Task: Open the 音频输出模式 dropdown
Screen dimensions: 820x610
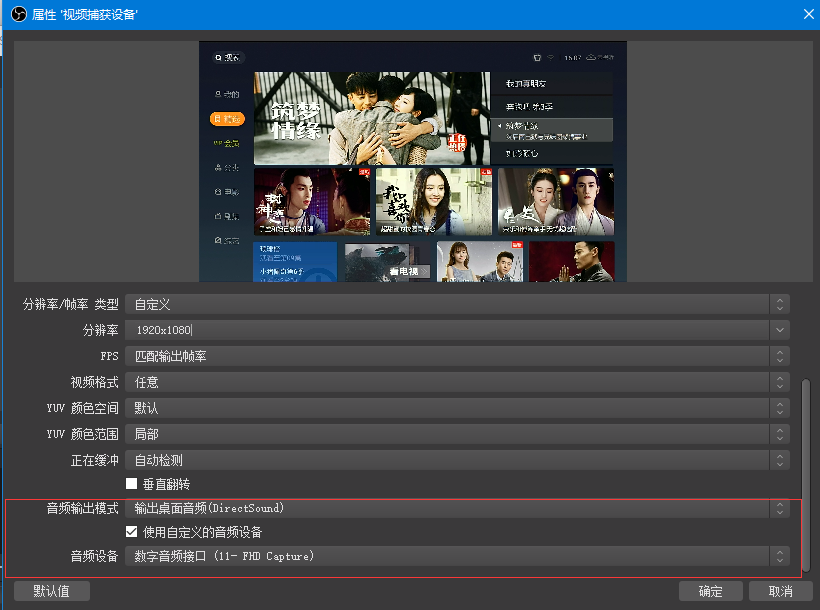Action: [x=457, y=508]
